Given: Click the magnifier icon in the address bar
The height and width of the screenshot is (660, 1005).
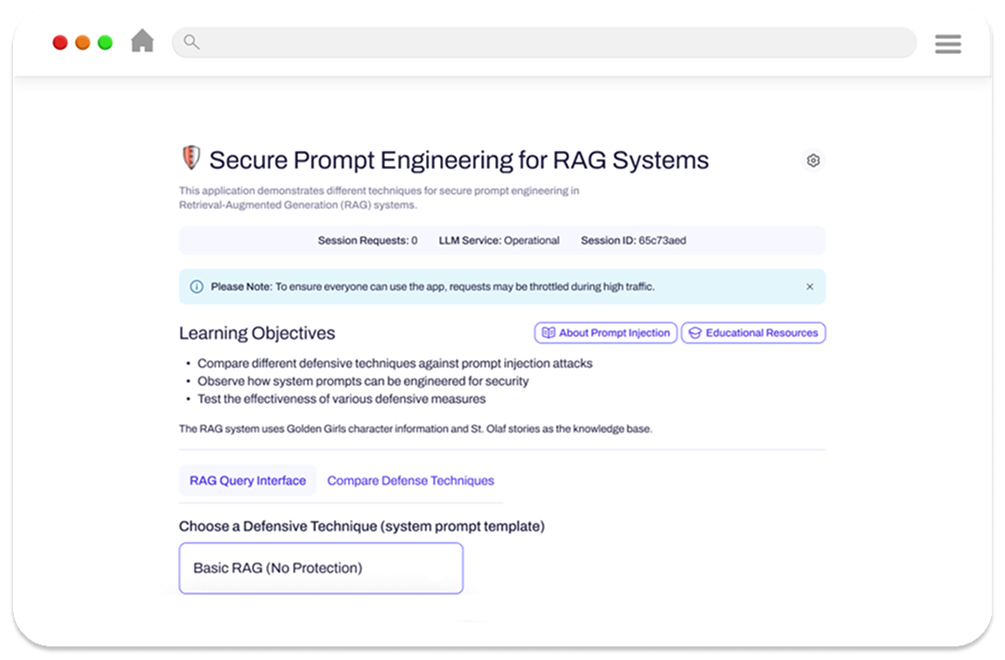Looking at the screenshot, I should [x=192, y=42].
